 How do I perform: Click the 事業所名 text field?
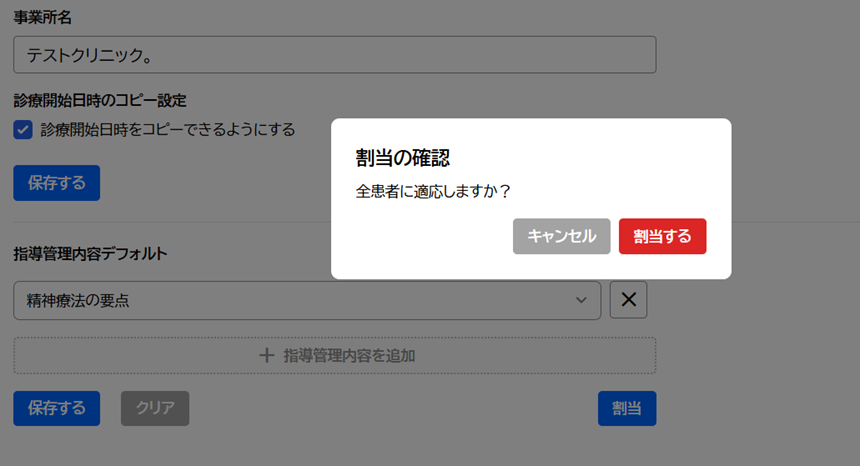tap(334, 55)
